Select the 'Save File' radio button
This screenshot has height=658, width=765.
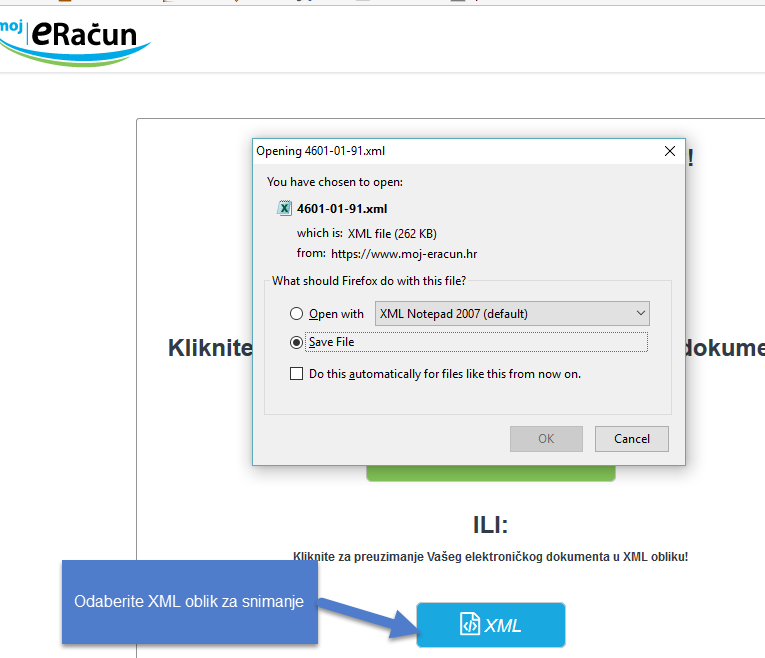297,342
